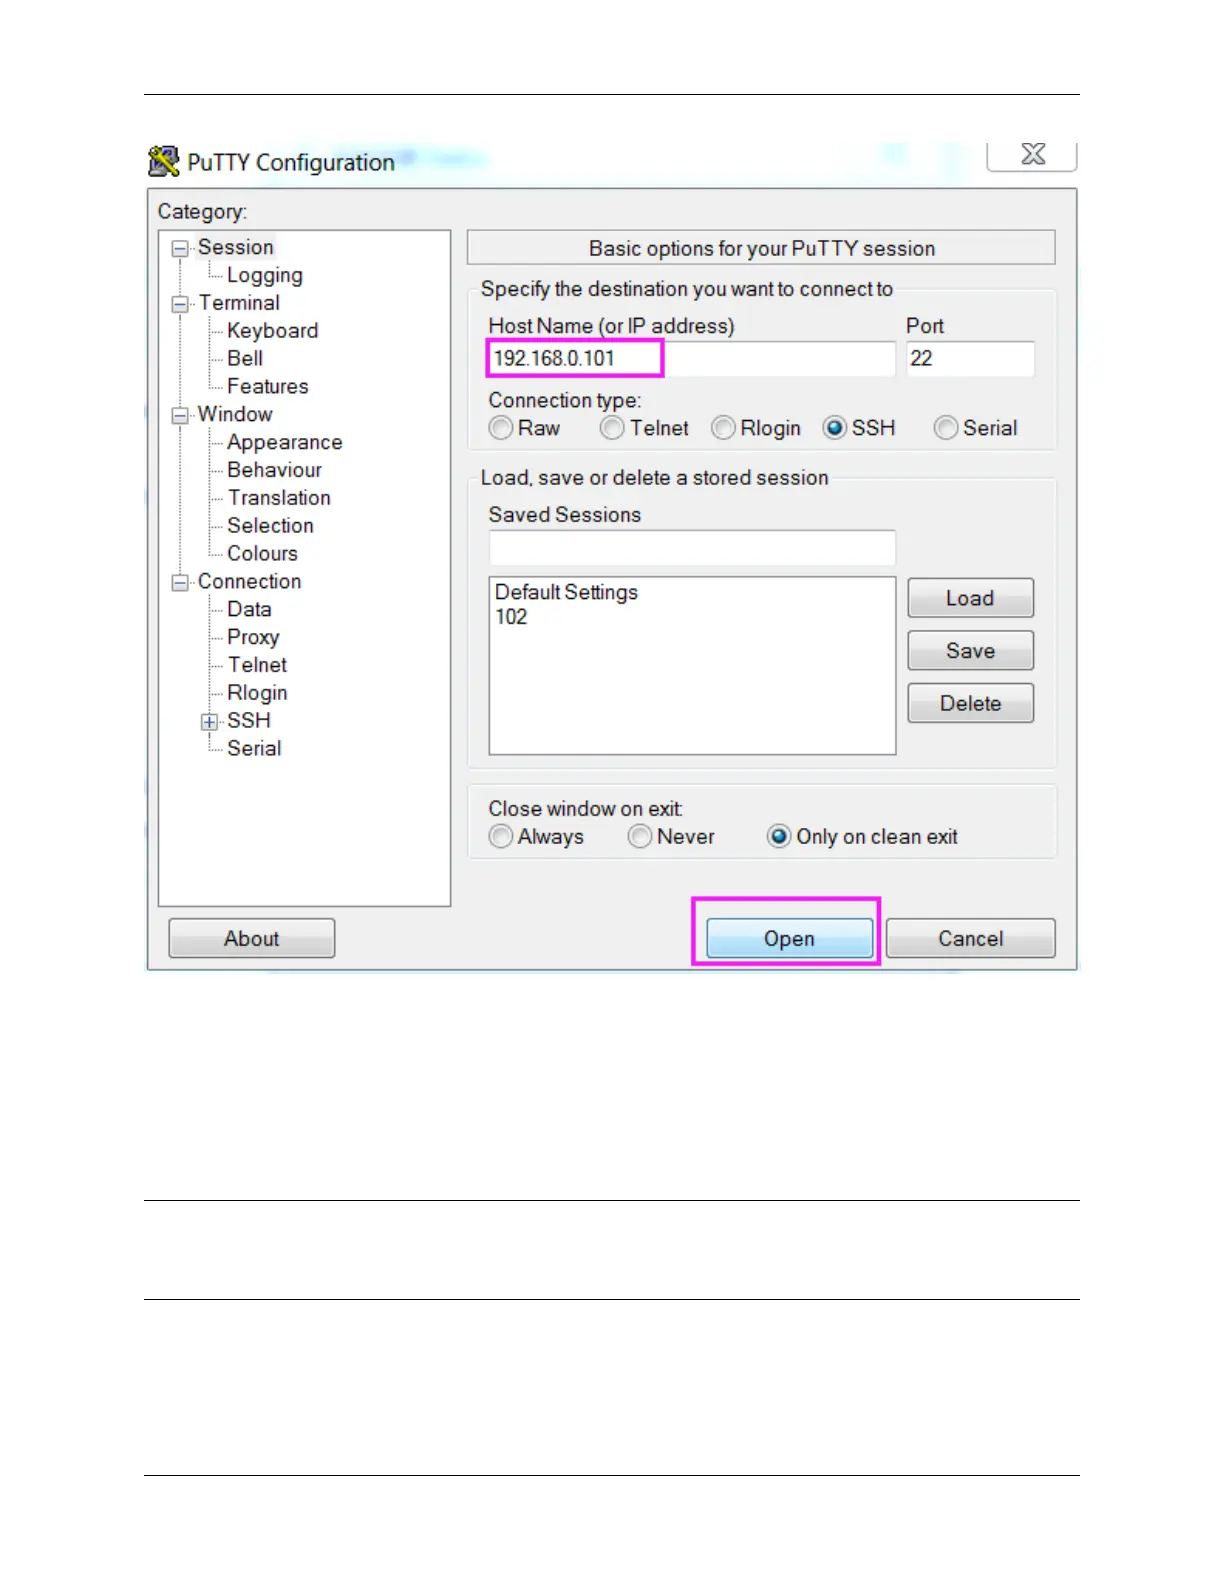1224x1584 pixels.
Task: Click the Port input field
Action: pyautogui.click(x=970, y=359)
